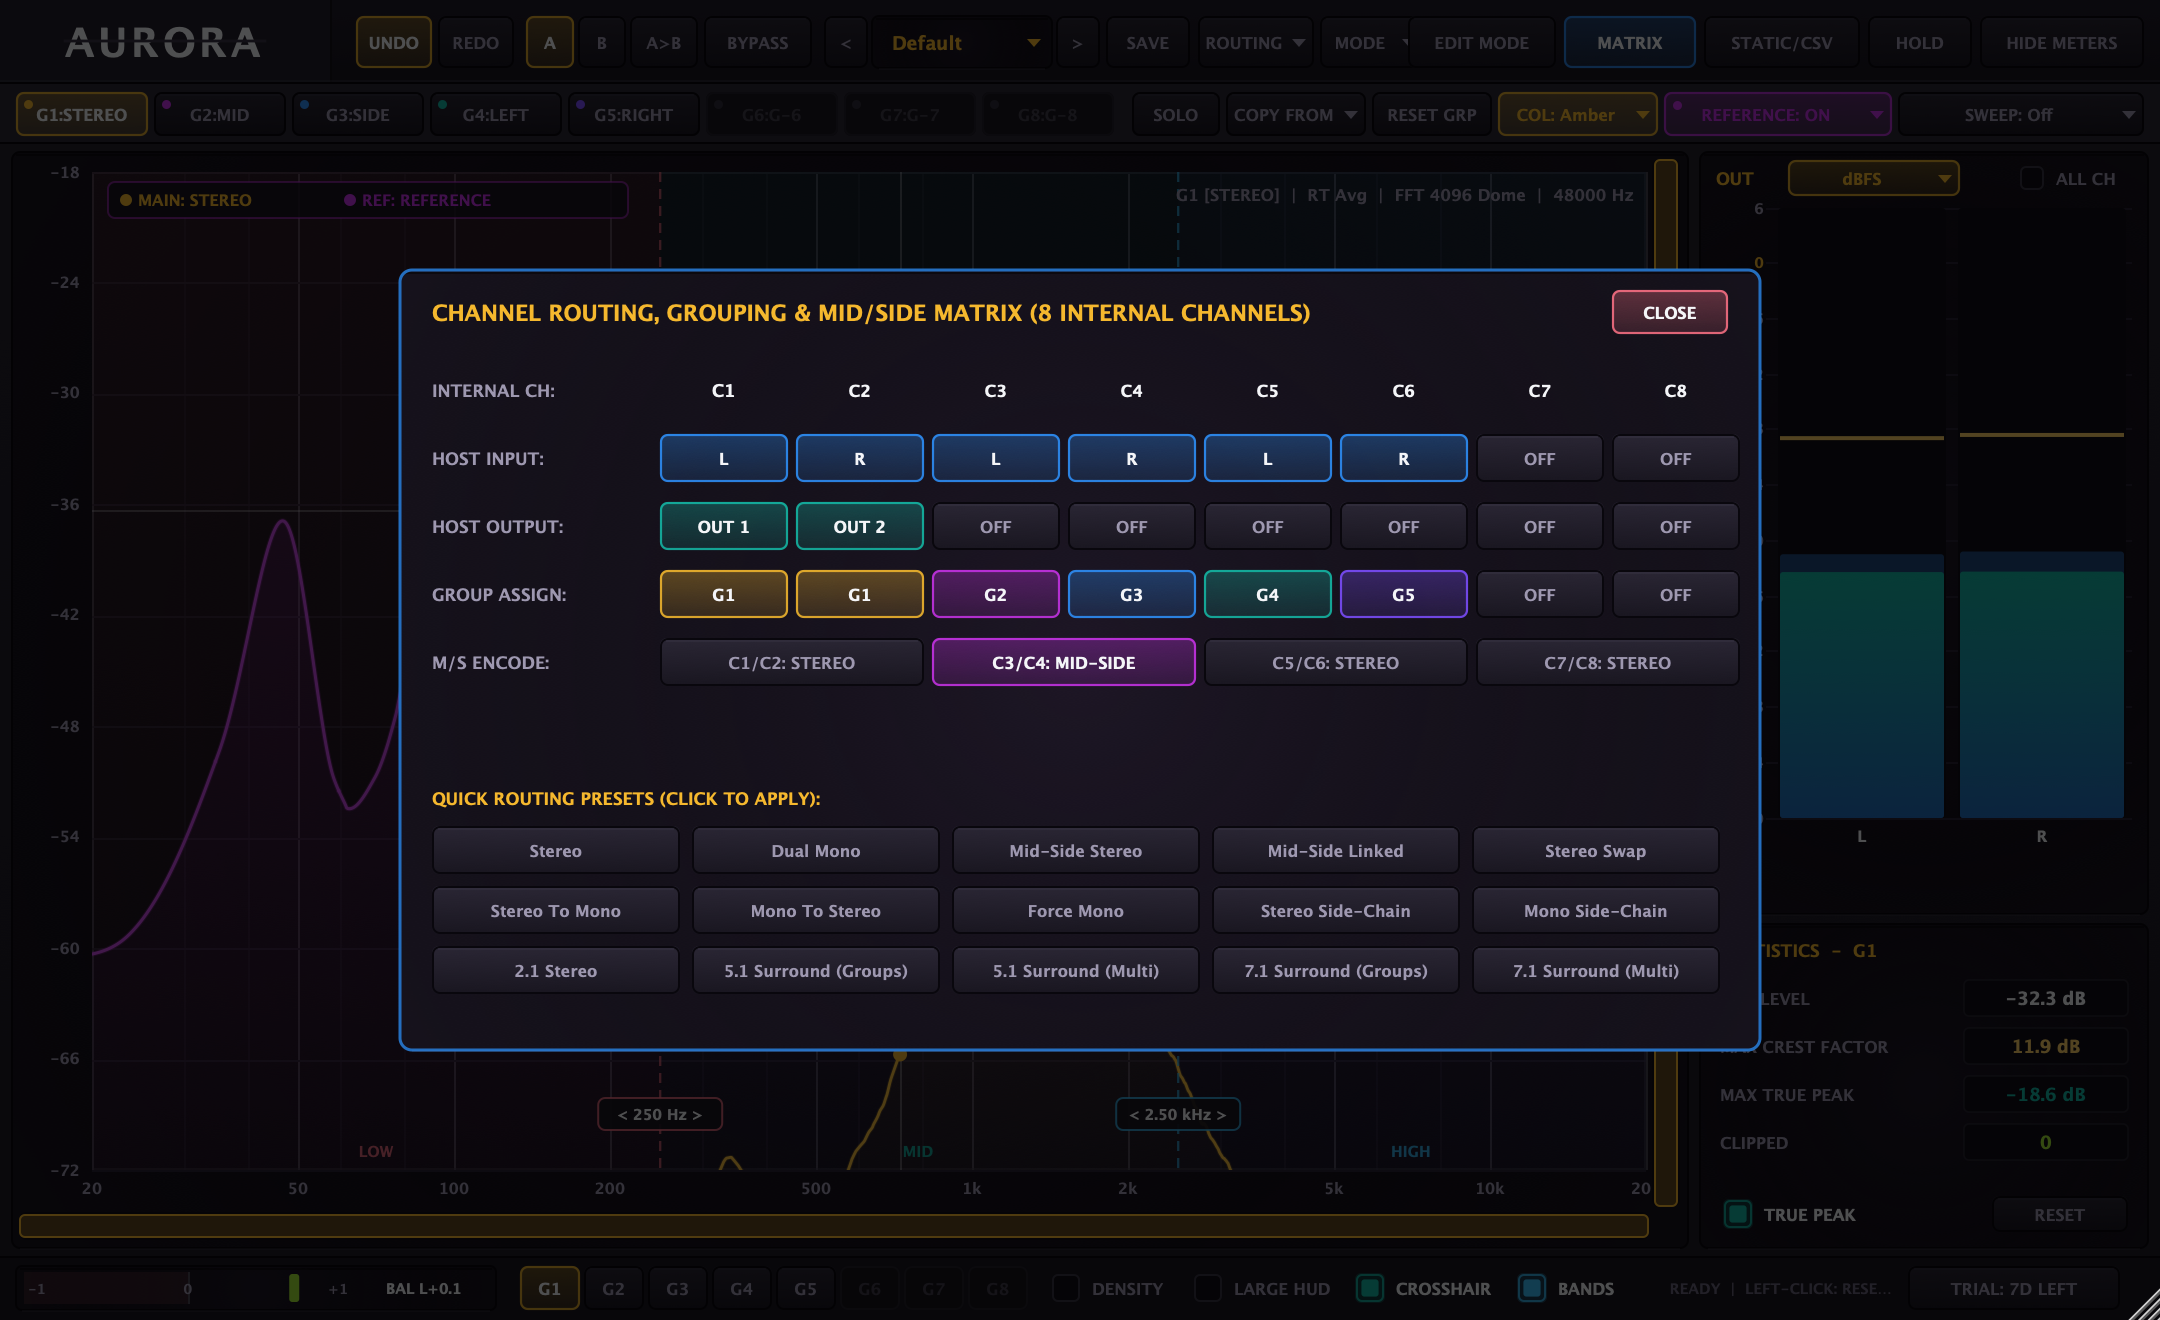This screenshot has height=1320, width=2160.
Task: Apply the Stereo Swap routing preset
Action: pyautogui.click(x=1595, y=851)
